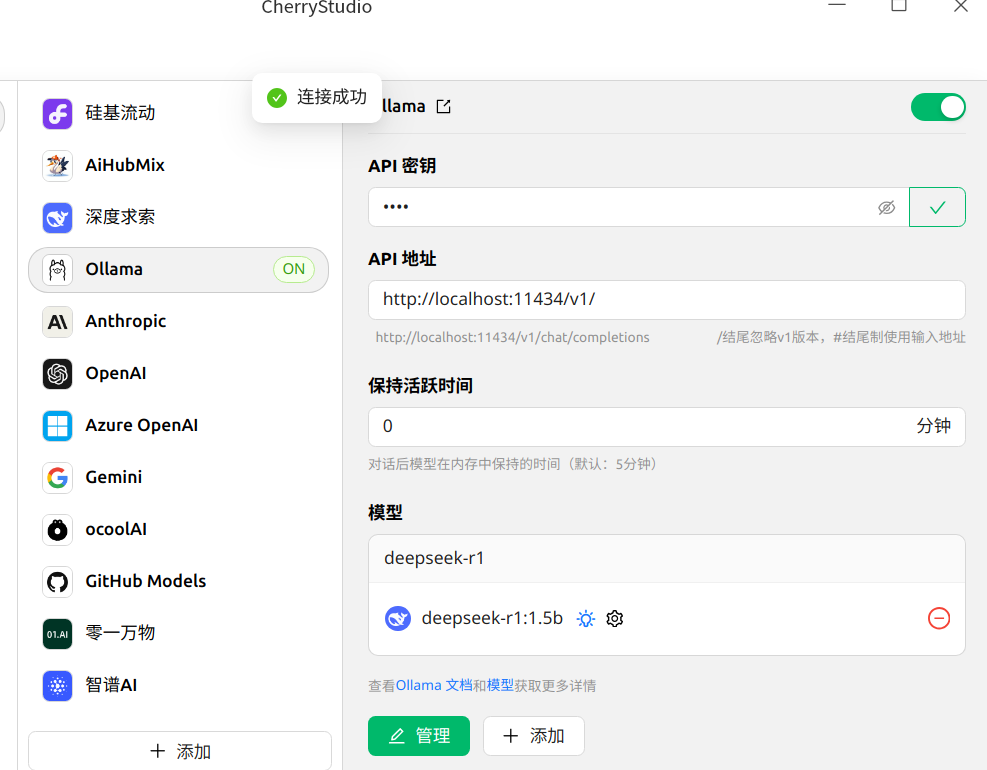Click the Gemini Google logo icon

click(57, 478)
